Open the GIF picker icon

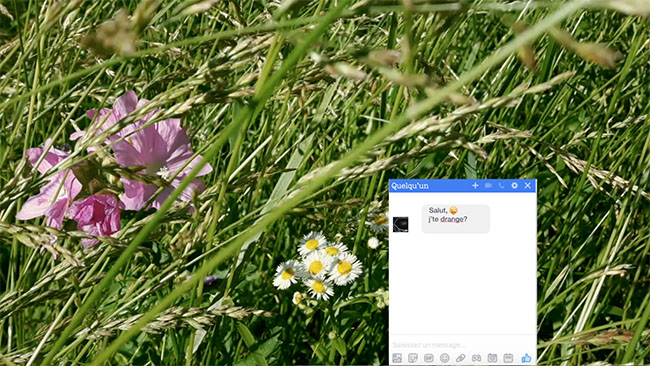[x=429, y=358]
